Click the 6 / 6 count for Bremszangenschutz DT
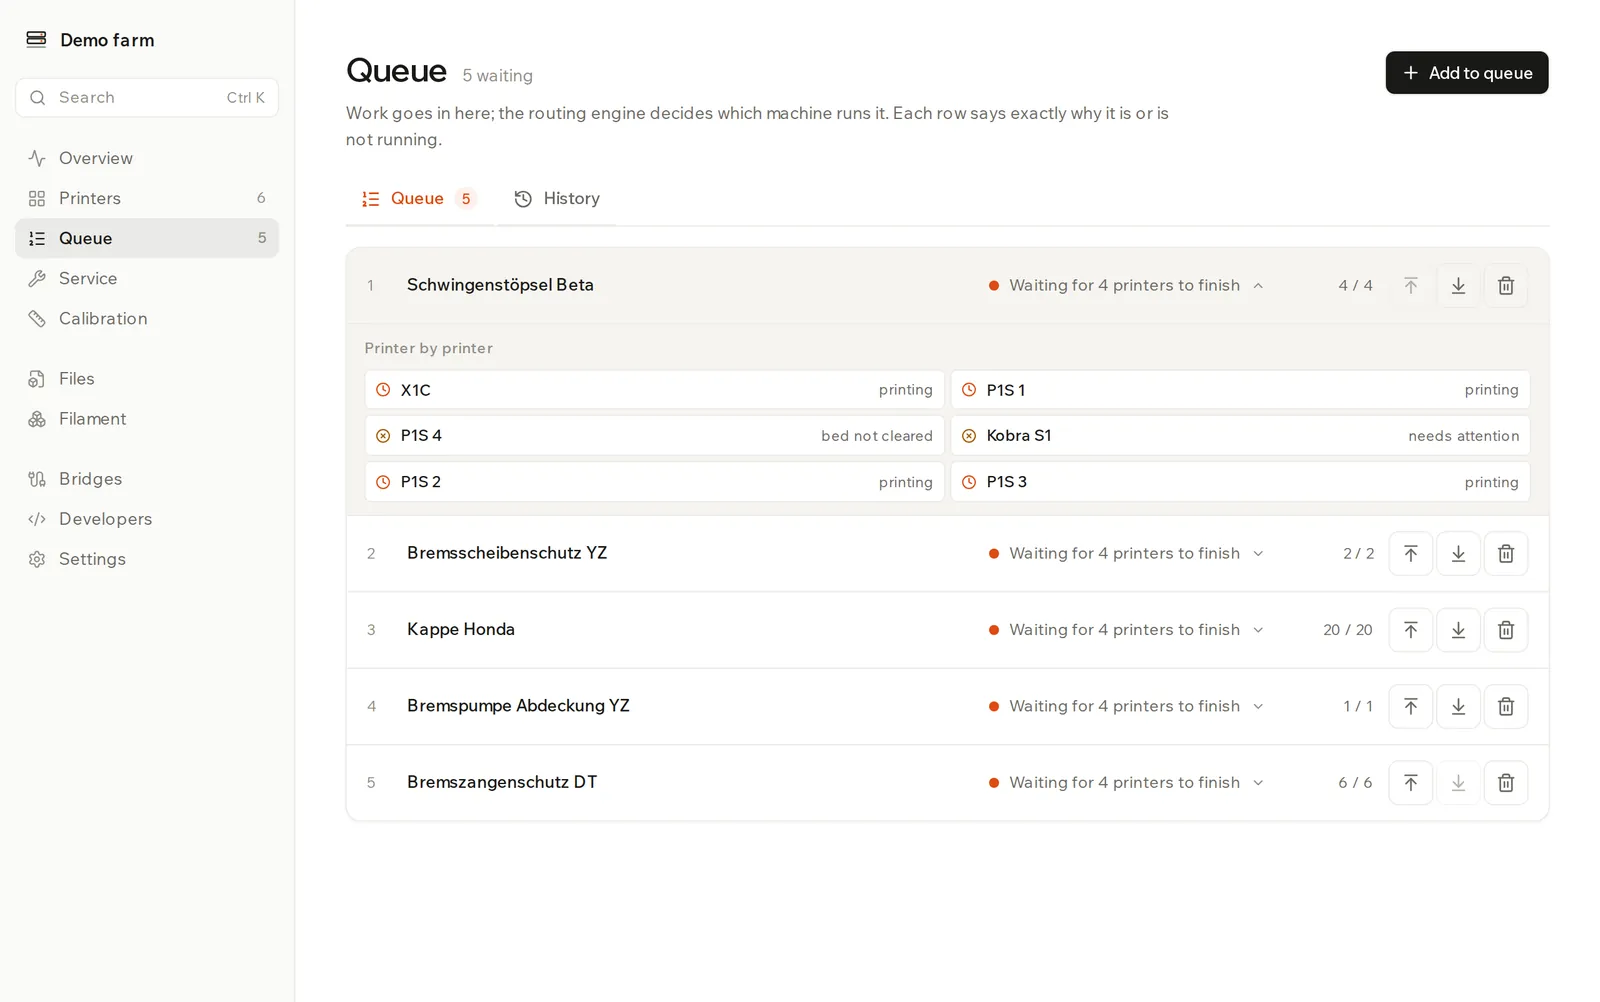 click(x=1355, y=783)
